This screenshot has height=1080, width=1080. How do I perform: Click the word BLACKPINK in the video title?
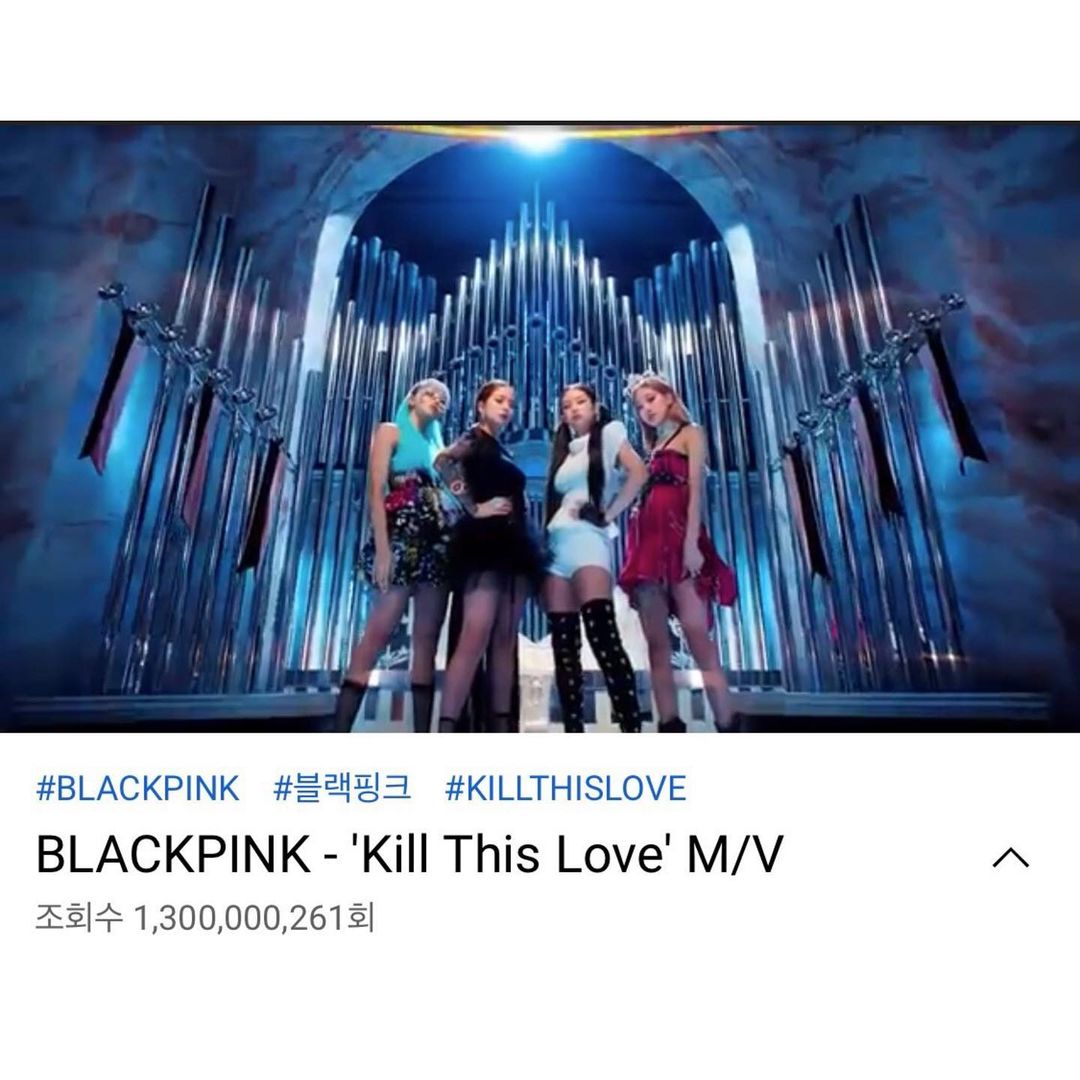tap(173, 854)
